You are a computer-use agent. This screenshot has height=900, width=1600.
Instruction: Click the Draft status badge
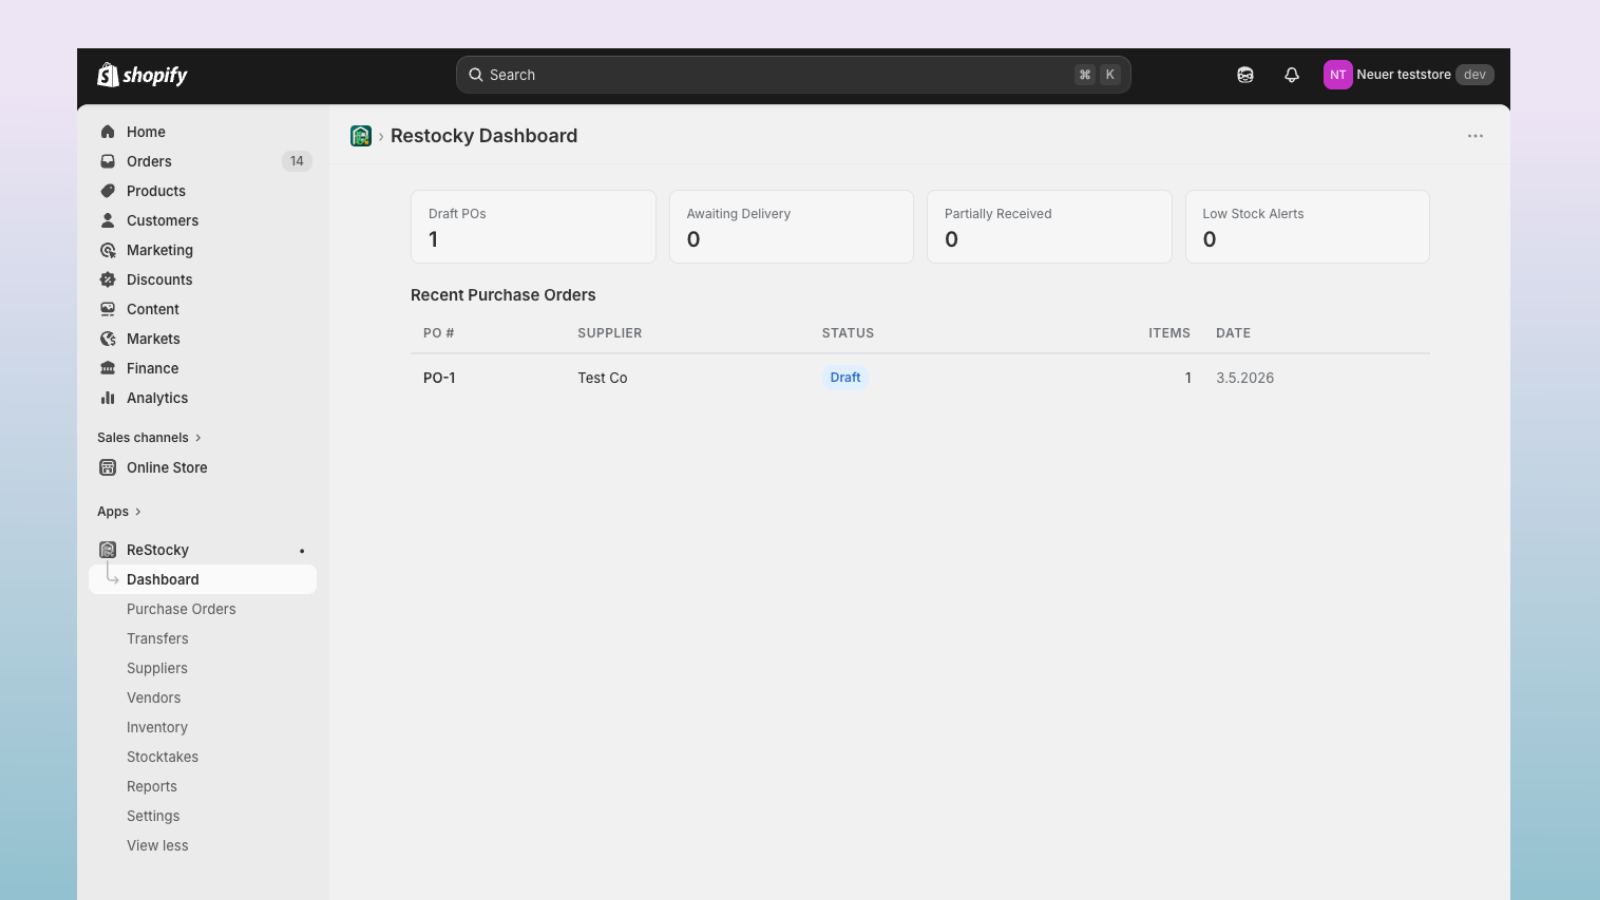click(x=845, y=378)
